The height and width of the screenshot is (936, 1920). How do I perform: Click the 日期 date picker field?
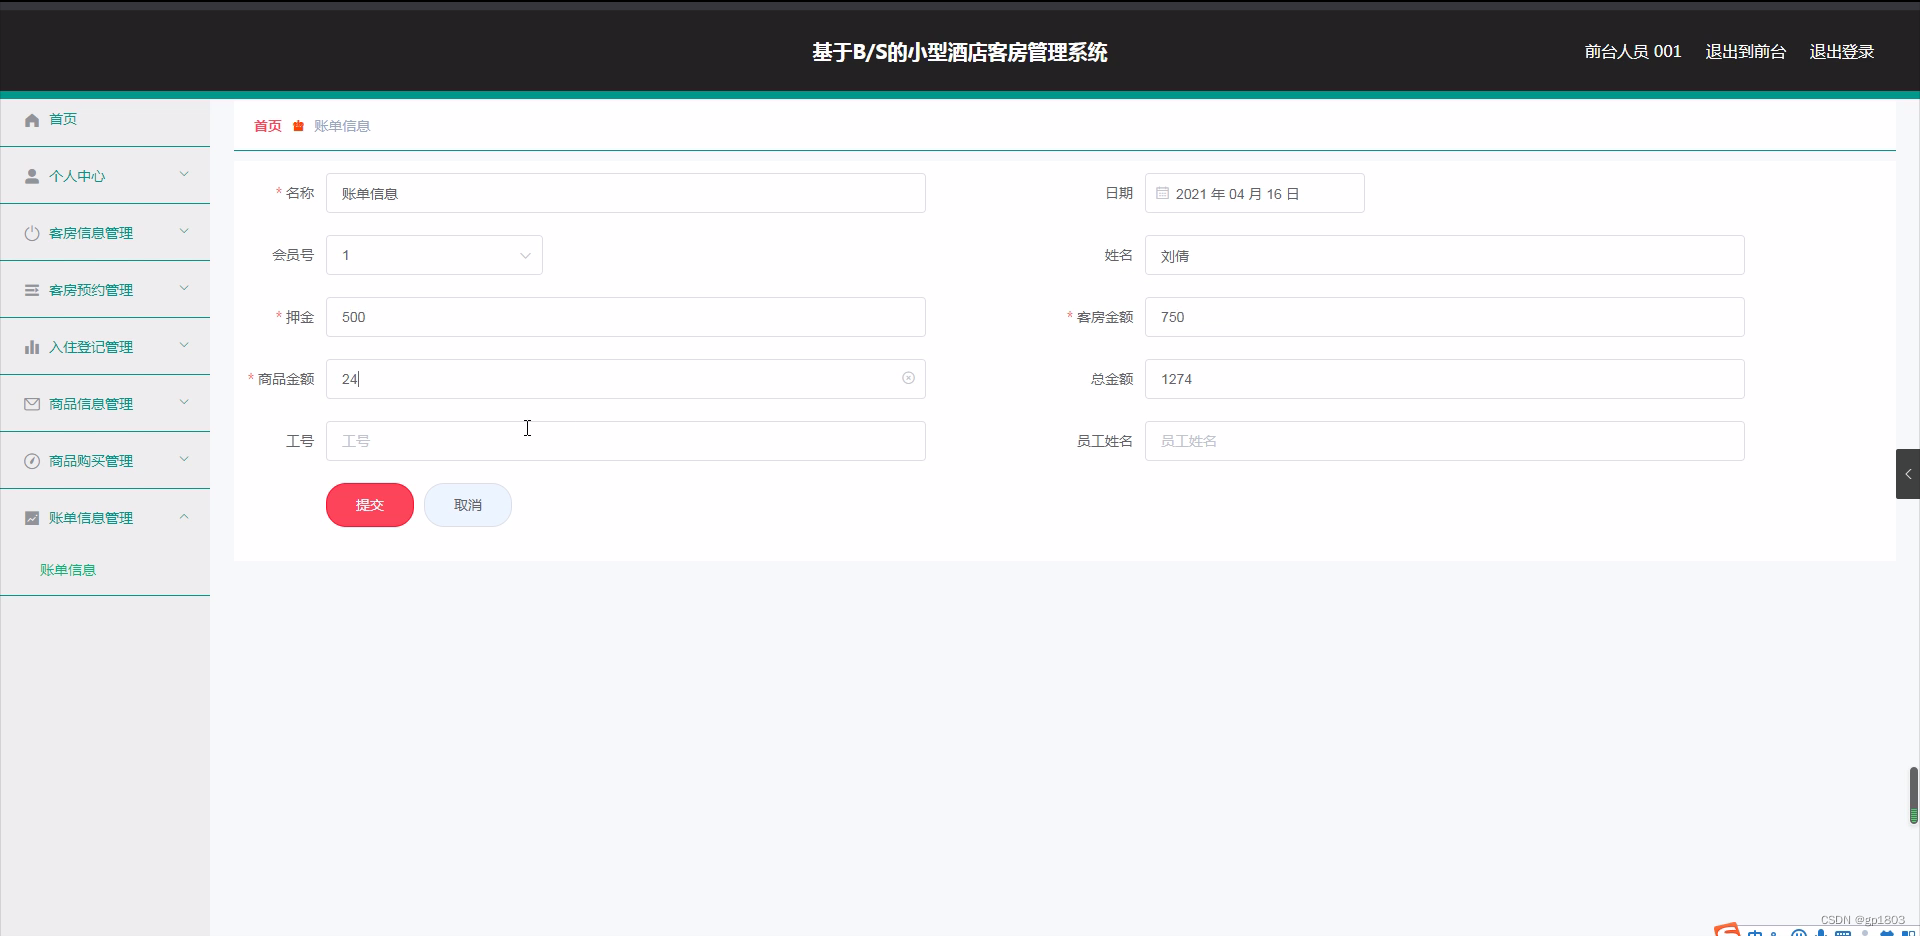point(1255,193)
